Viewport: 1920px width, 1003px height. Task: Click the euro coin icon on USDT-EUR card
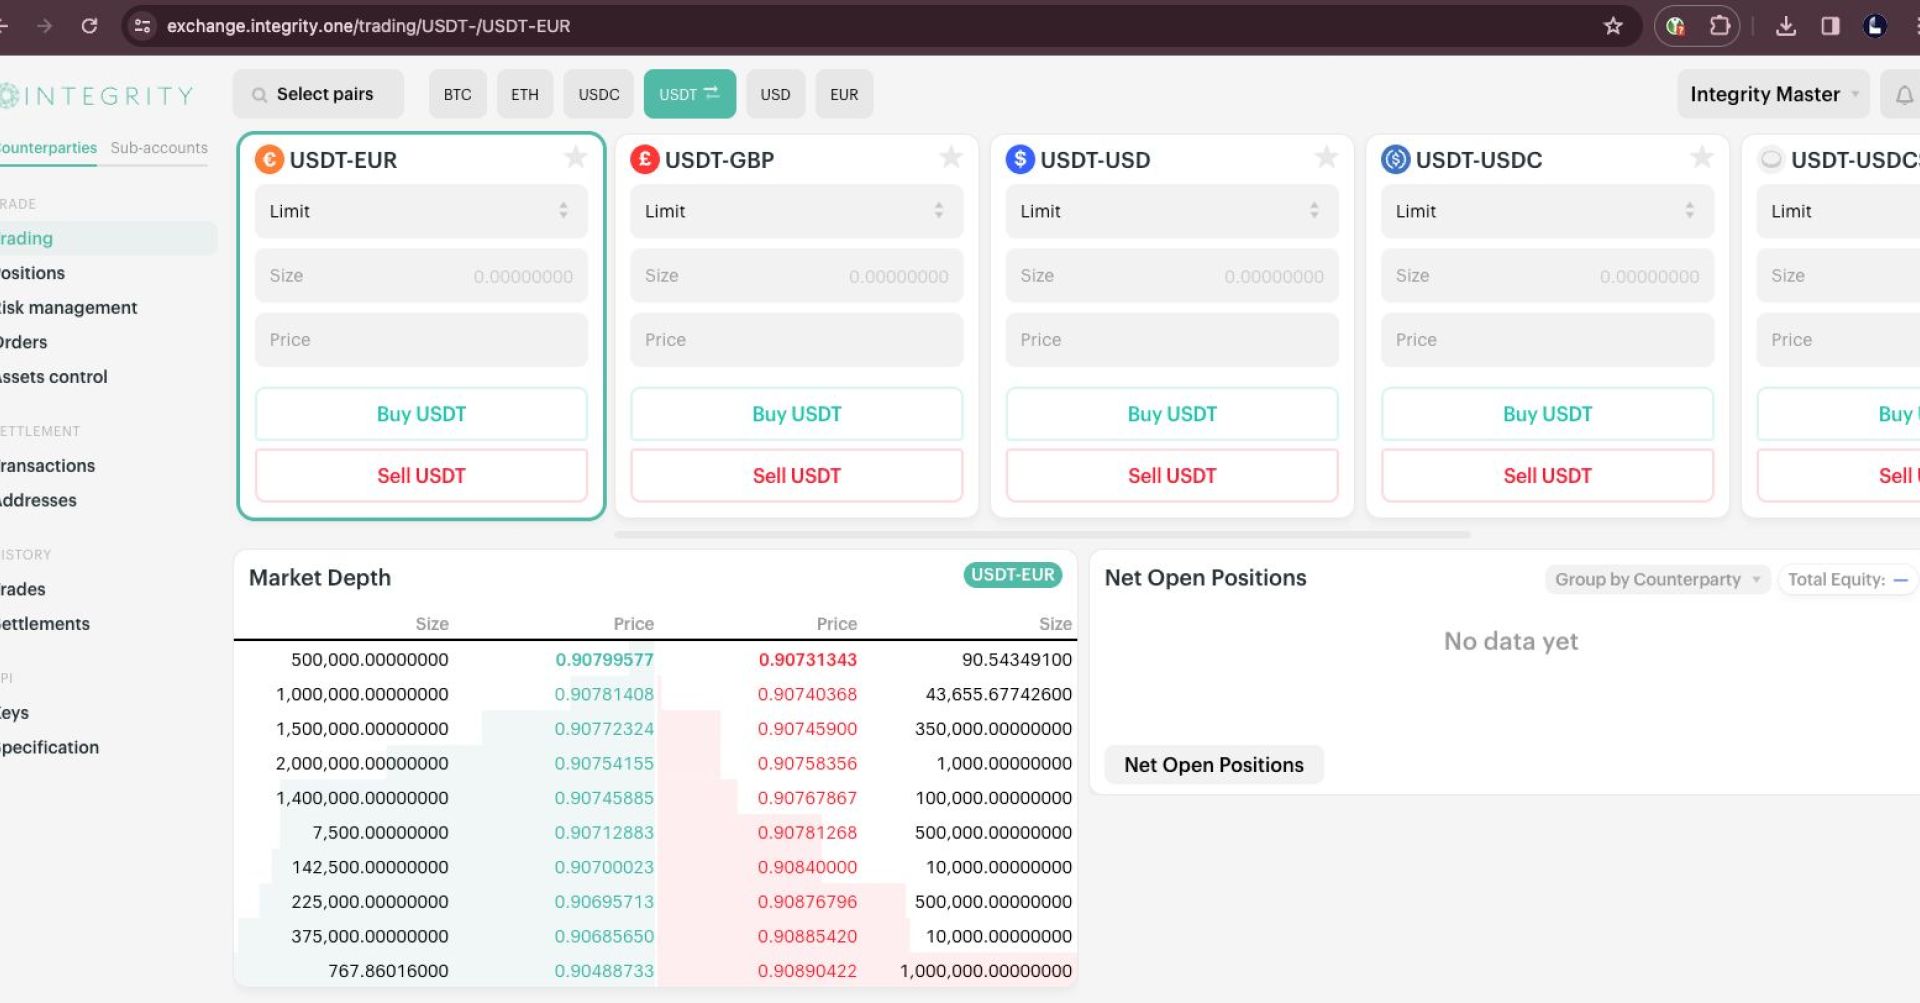268,159
